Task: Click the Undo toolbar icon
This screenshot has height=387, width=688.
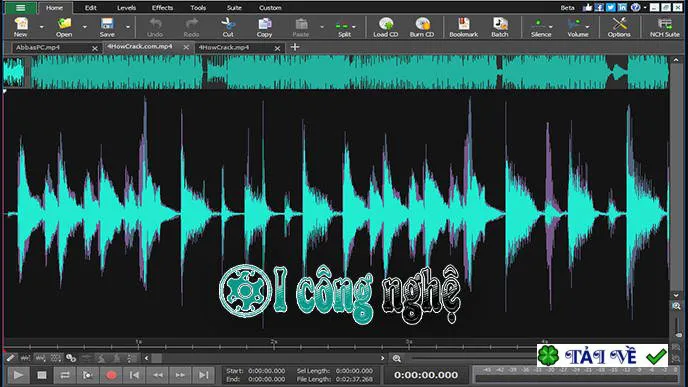Action: [155, 27]
